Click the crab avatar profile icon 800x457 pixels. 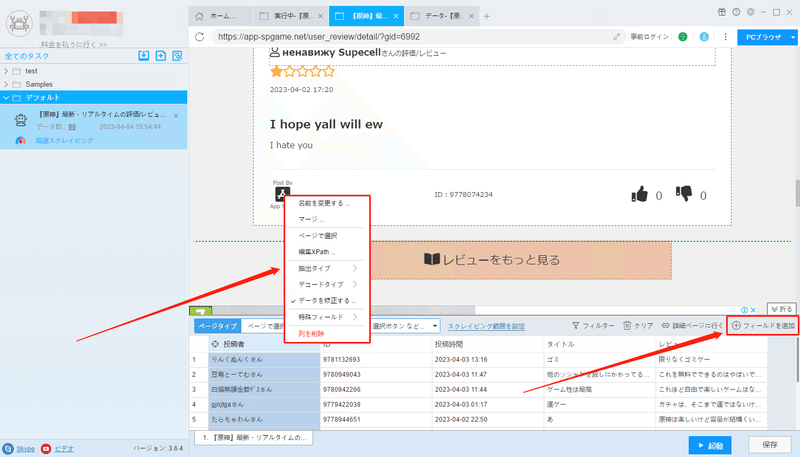[19, 23]
